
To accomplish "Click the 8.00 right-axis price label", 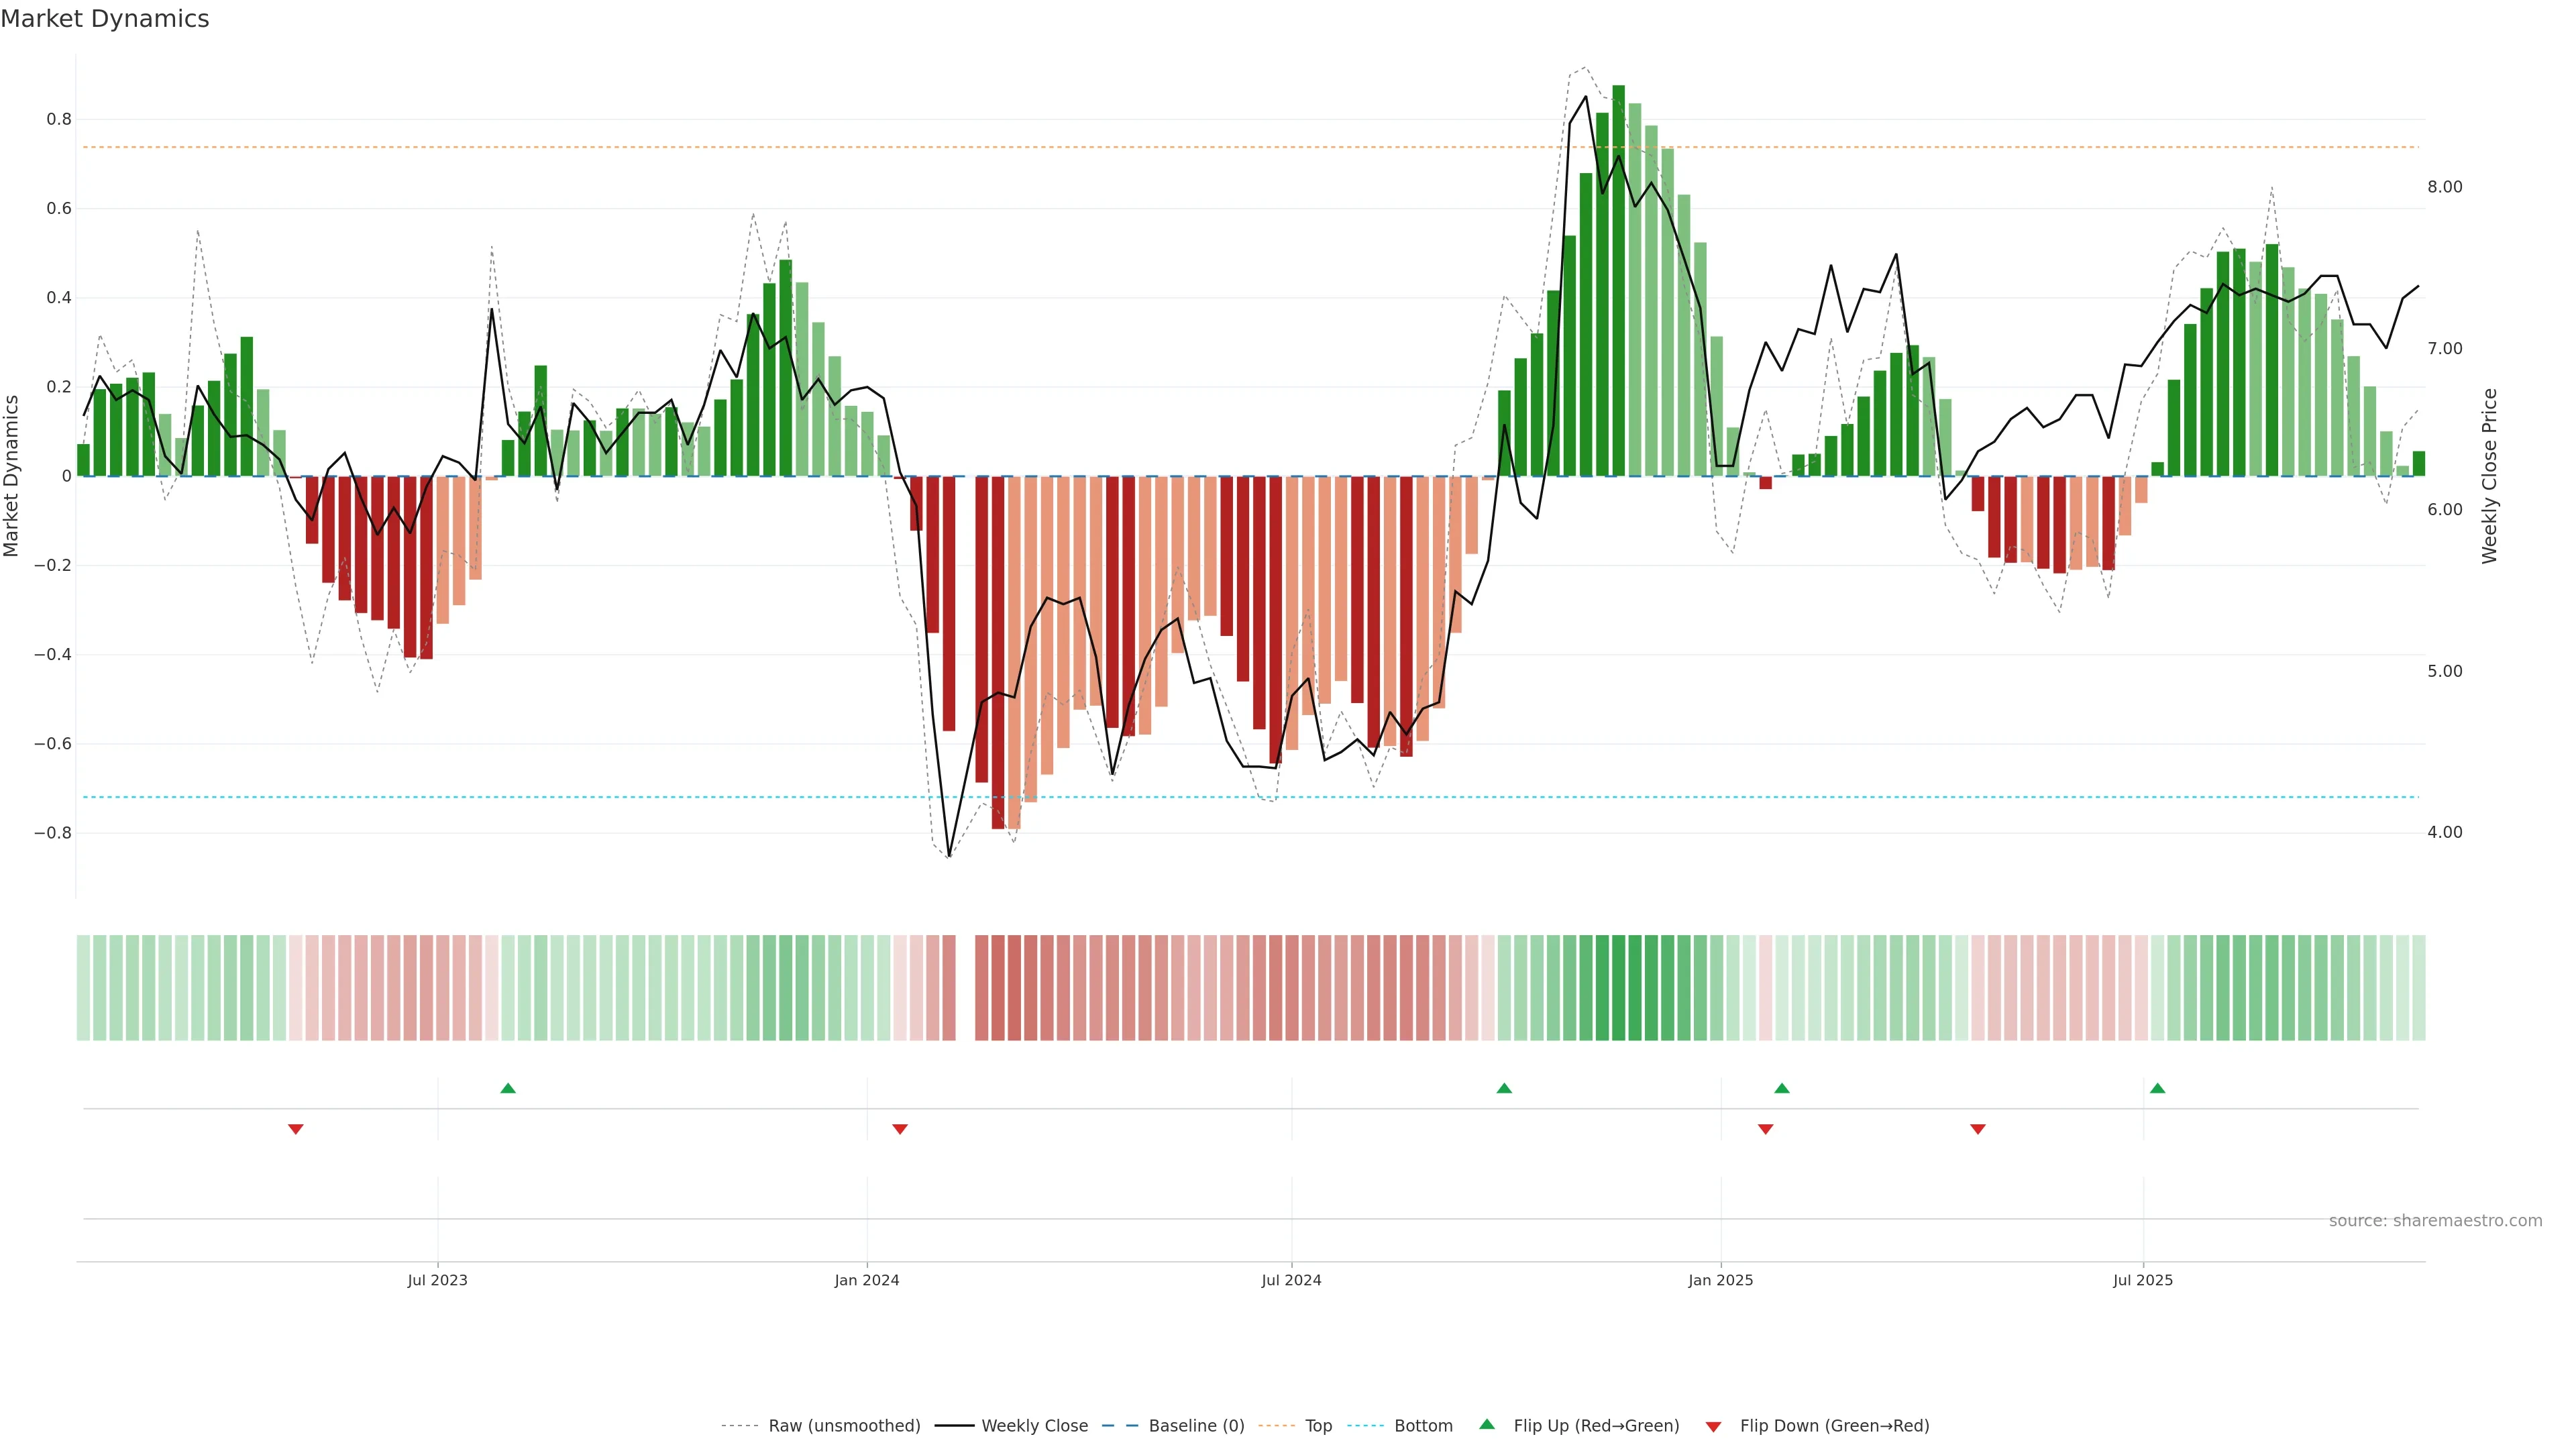I will (2444, 187).
